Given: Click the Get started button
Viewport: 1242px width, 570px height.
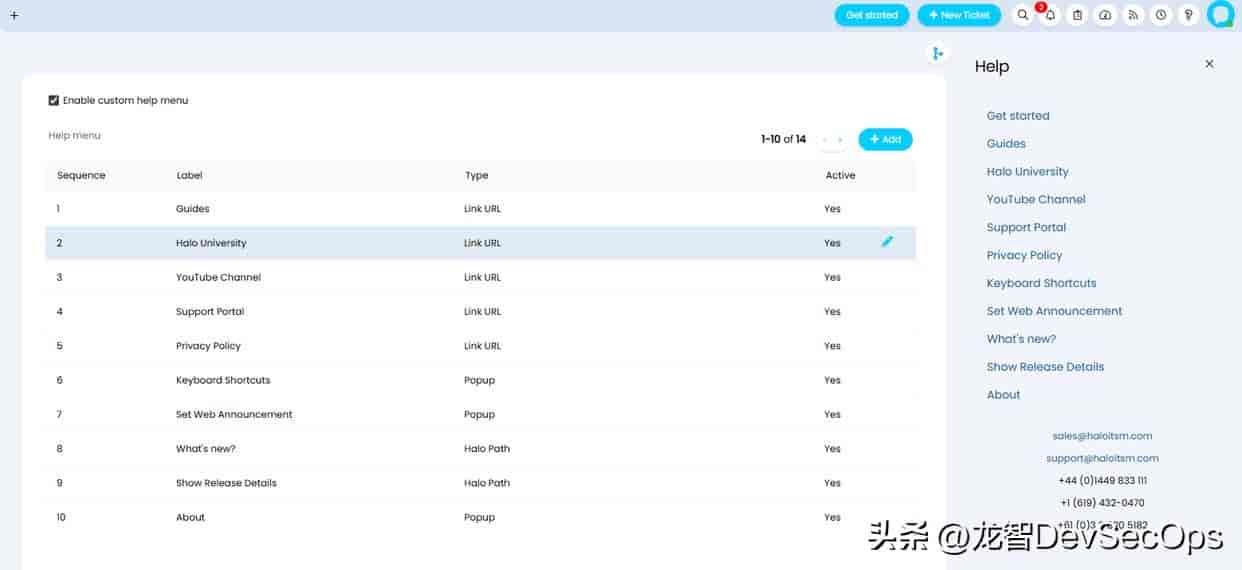Looking at the screenshot, I should point(872,15).
